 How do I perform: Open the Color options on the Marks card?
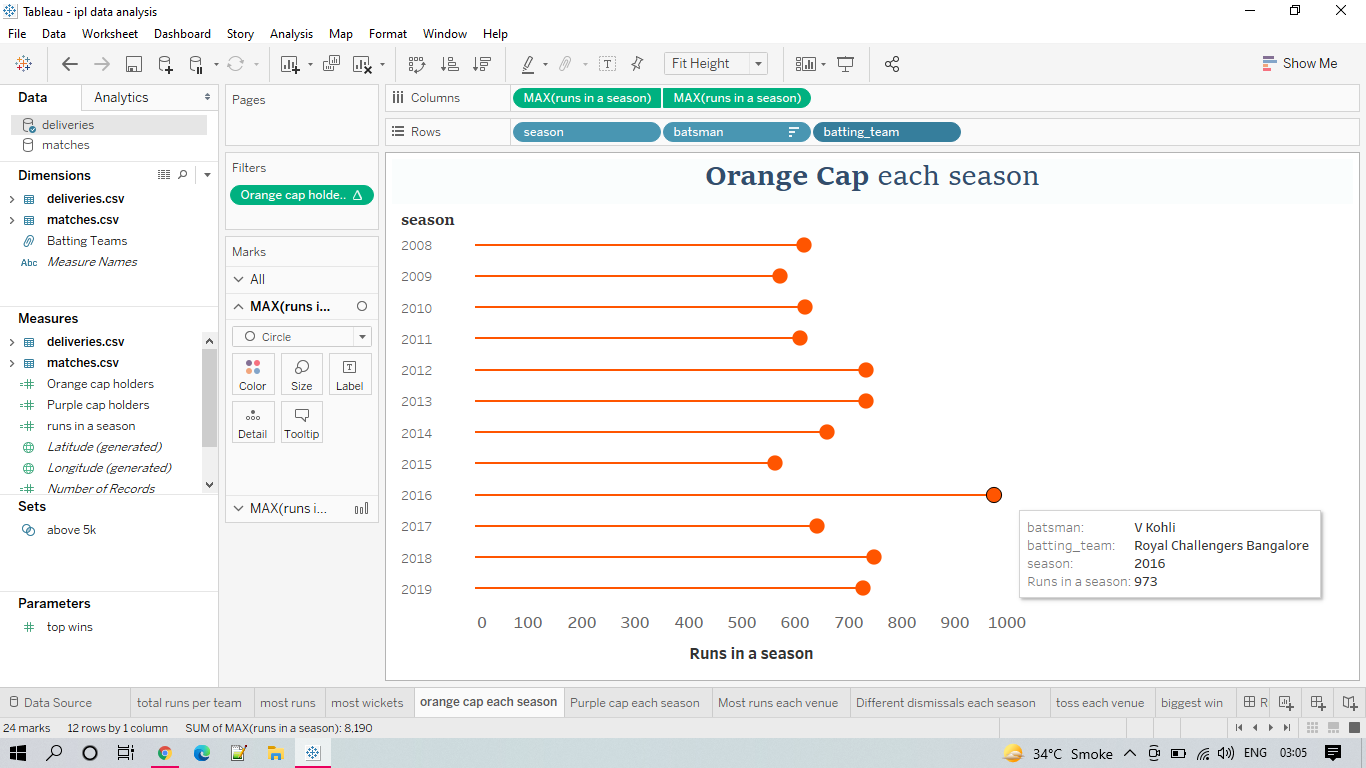click(x=253, y=373)
